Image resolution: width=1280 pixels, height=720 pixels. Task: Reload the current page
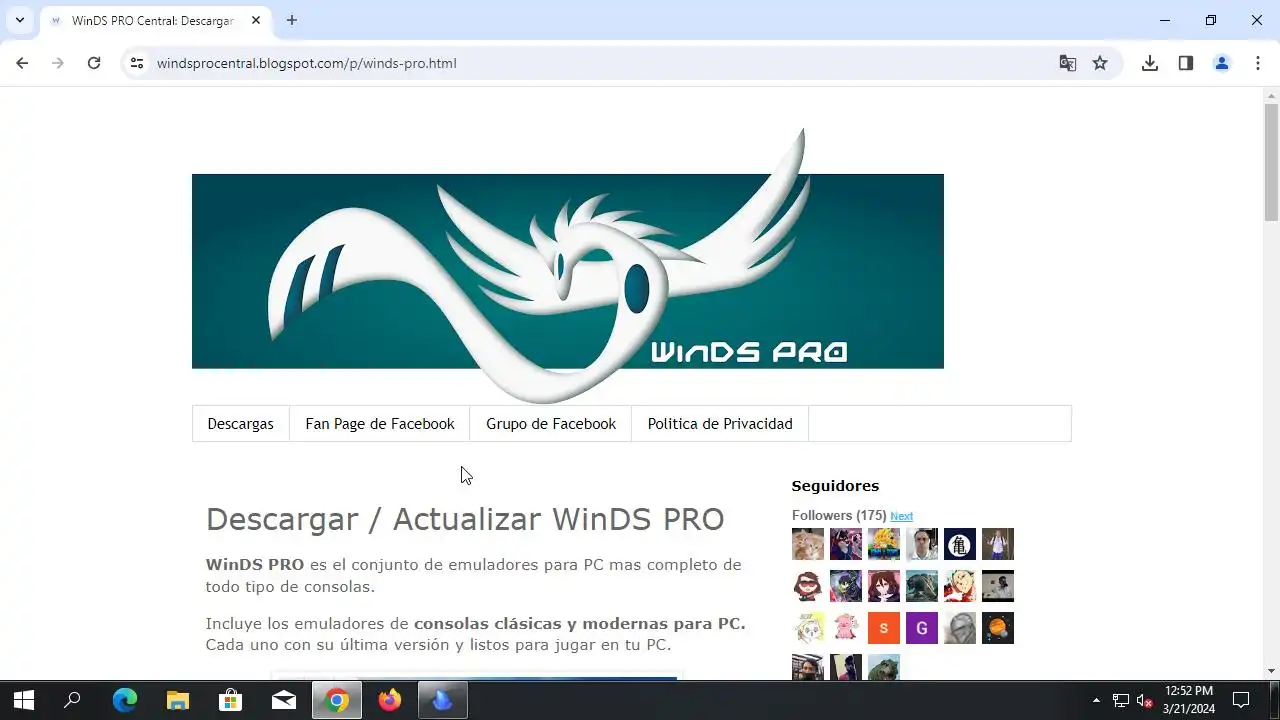(x=94, y=63)
